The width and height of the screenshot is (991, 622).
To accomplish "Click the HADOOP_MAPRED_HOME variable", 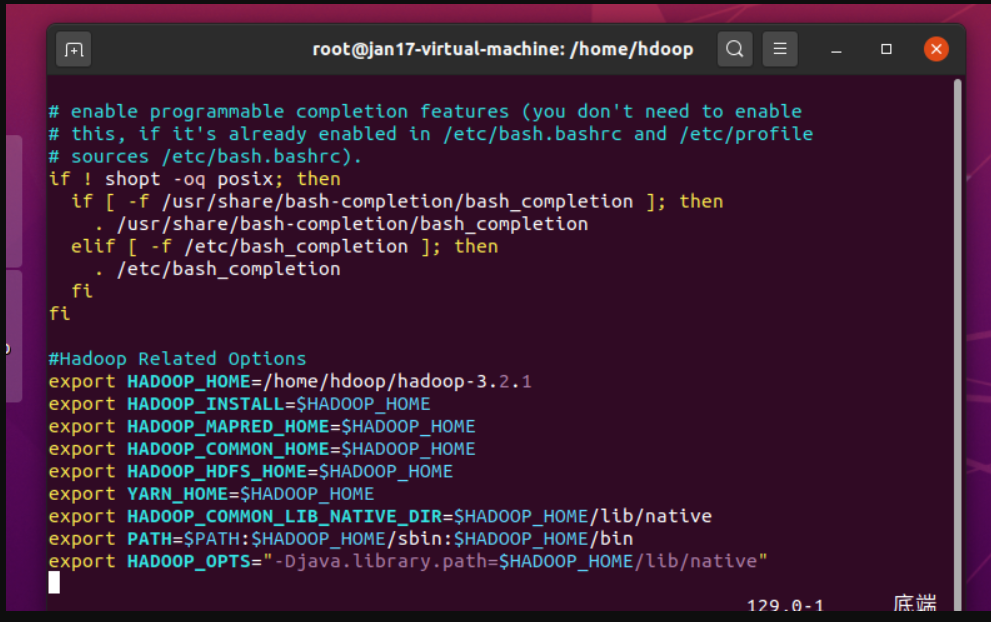I will 228,427.
